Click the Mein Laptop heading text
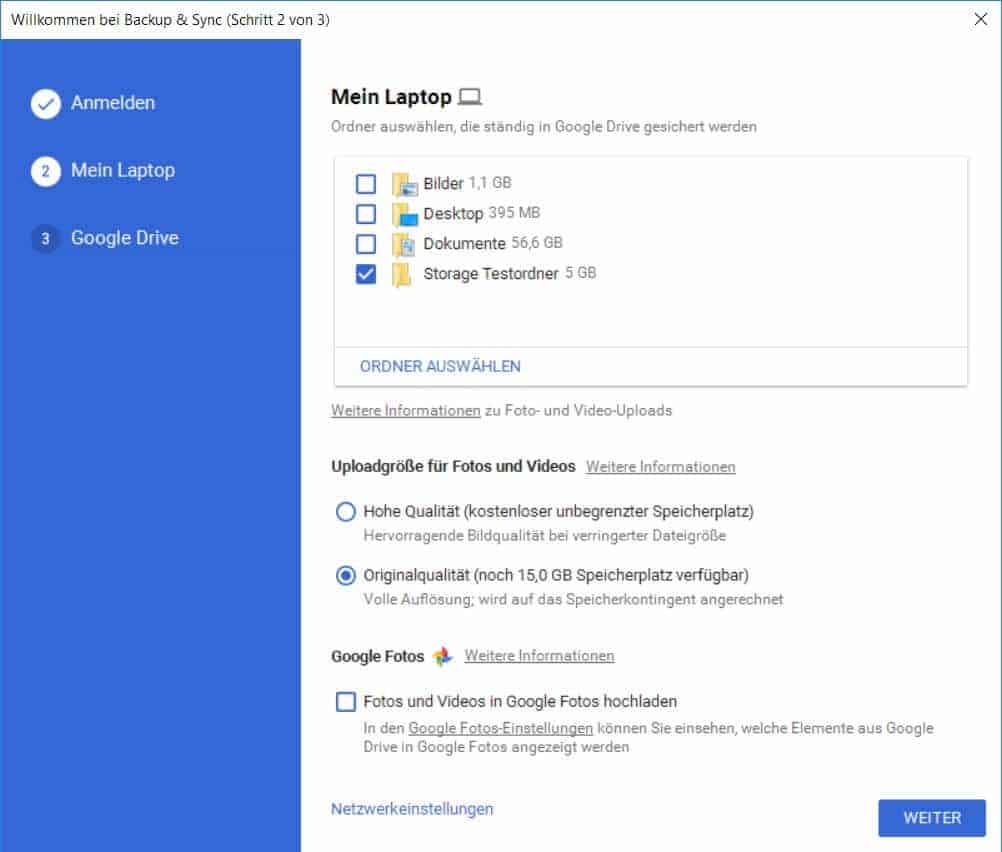1002x852 pixels. 391,97
